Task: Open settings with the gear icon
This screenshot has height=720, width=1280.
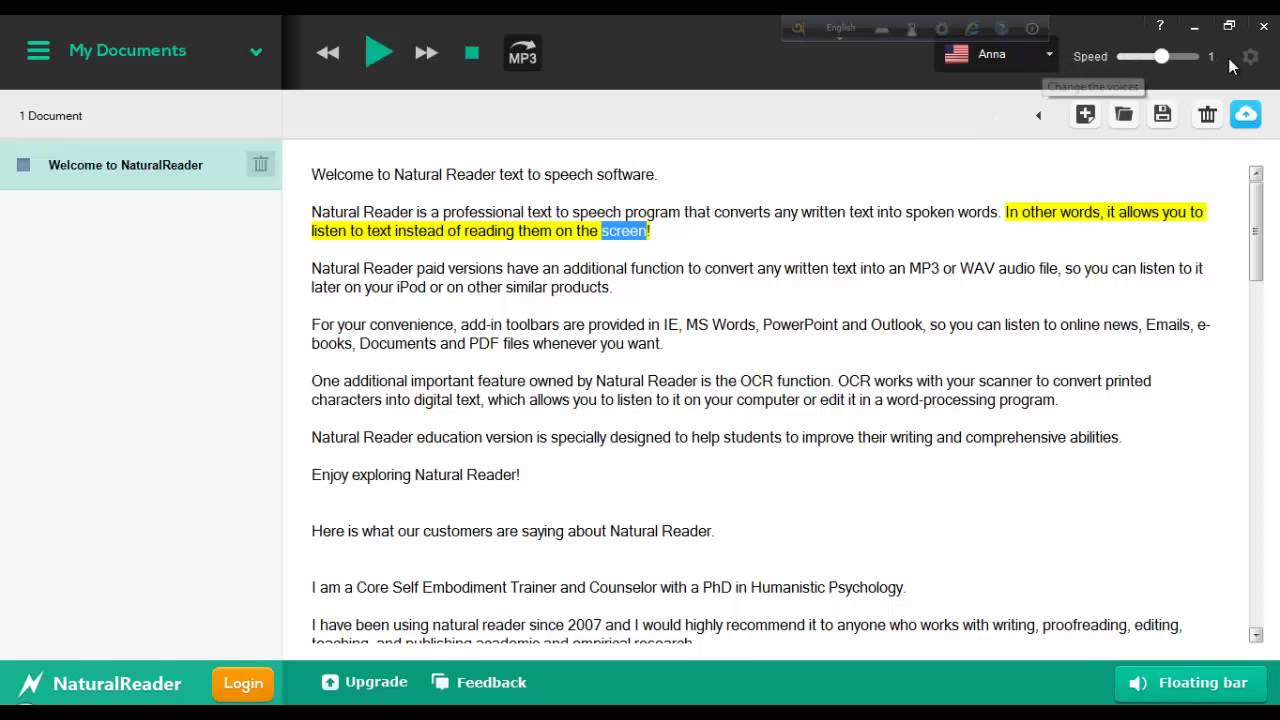Action: [1250, 57]
